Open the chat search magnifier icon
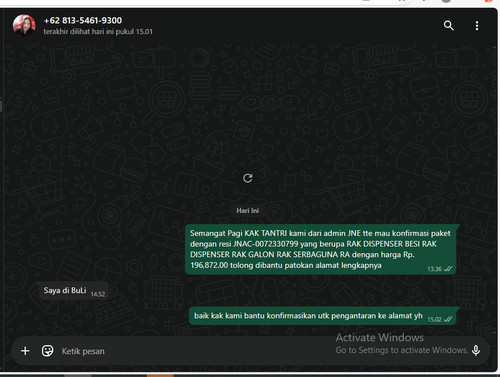This screenshot has height=377, width=500. 449,25
